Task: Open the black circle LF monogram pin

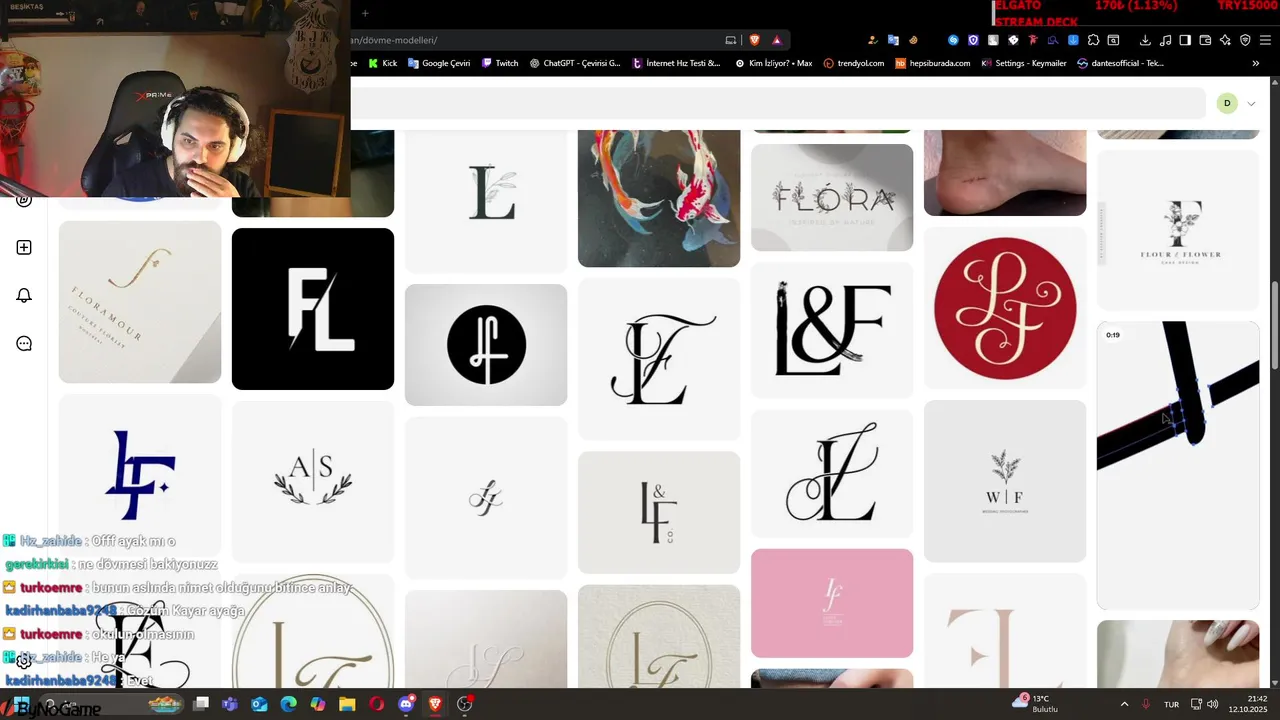Action: click(x=486, y=345)
